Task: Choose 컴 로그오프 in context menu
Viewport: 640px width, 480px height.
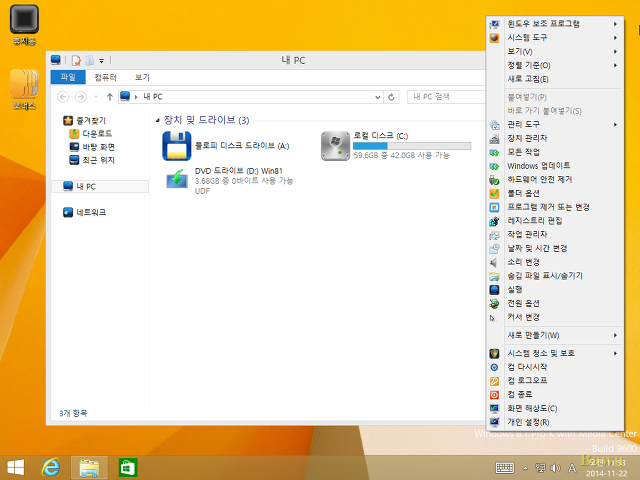Action: [x=555, y=380]
